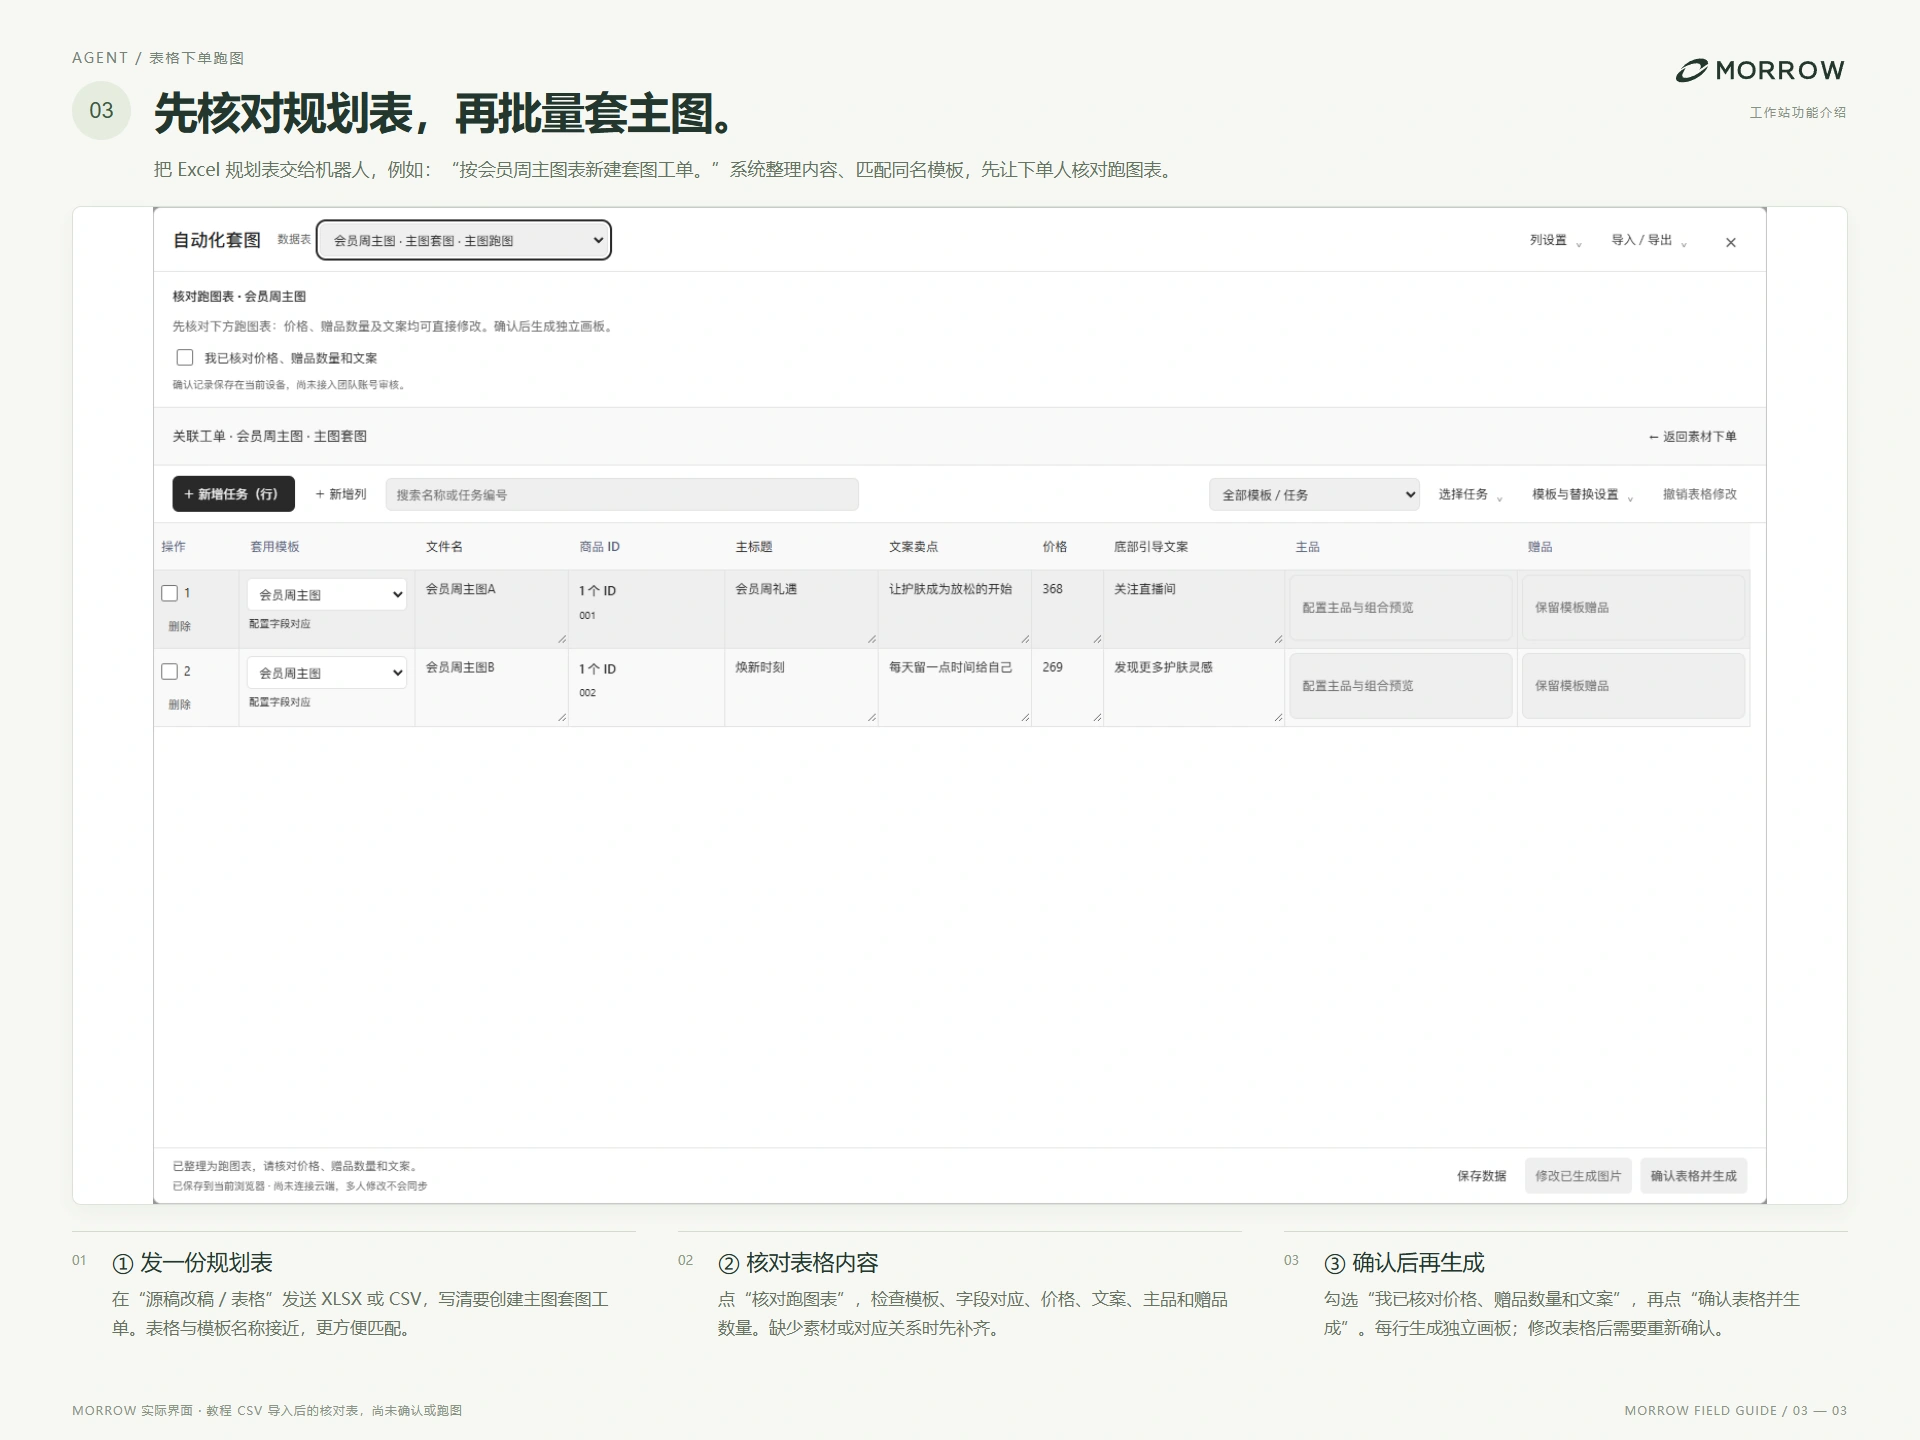Open the 全部模板 / 任务 filter dropdown
1920x1440 pixels.
tap(1314, 494)
